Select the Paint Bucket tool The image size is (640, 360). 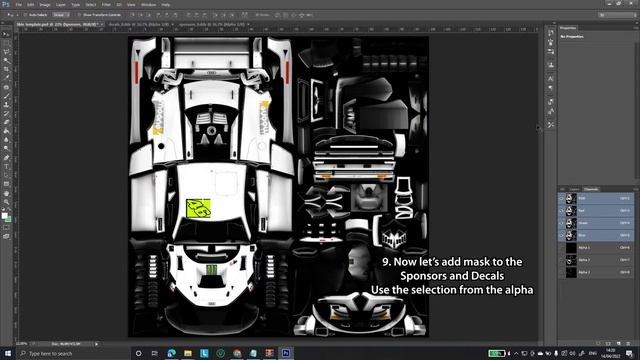pyautogui.click(x=6, y=131)
